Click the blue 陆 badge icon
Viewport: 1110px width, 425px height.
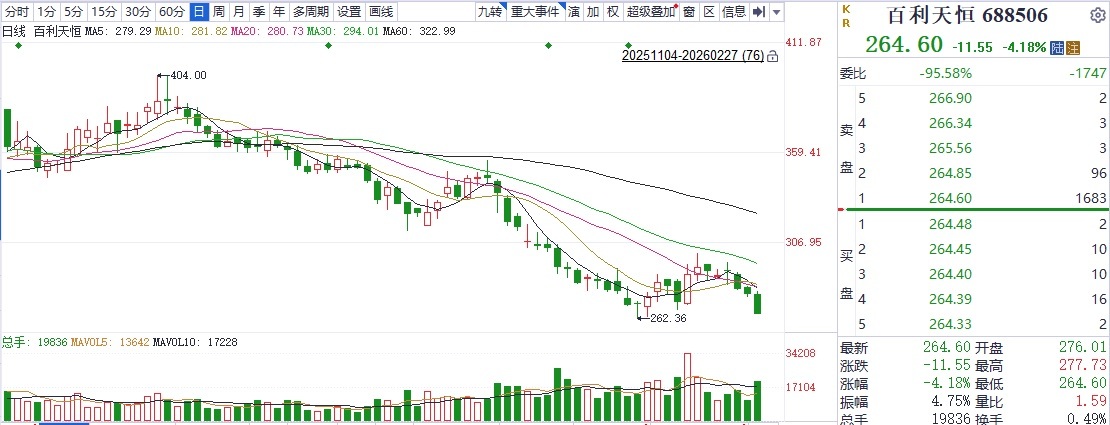(1057, 47)
